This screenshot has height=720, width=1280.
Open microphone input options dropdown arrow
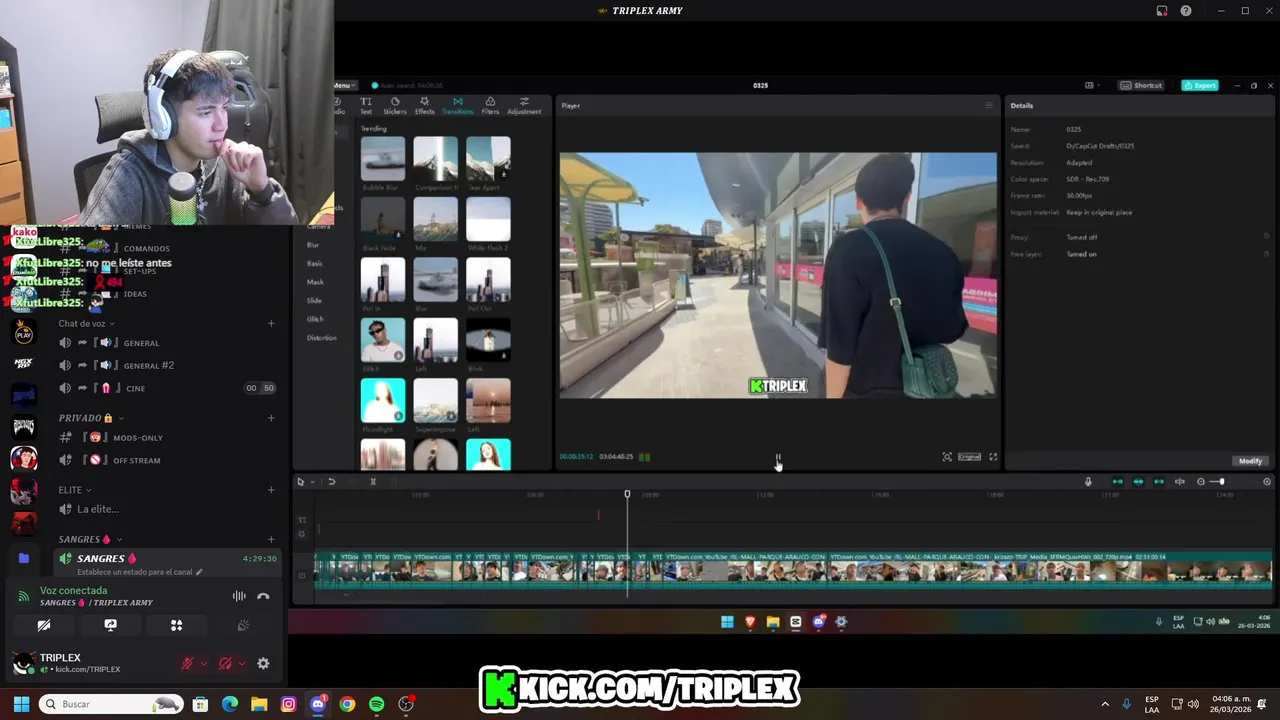203,663
